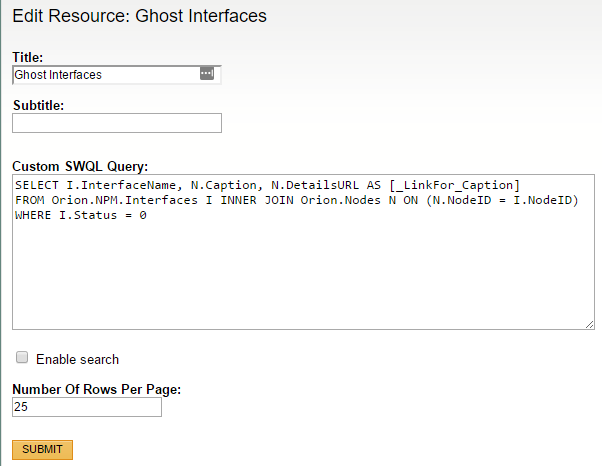Click the 'Edit Resource: Ghost Interfaces' heading
The height and width of the screenshot is (466, 602).
(x=139, y=17)
